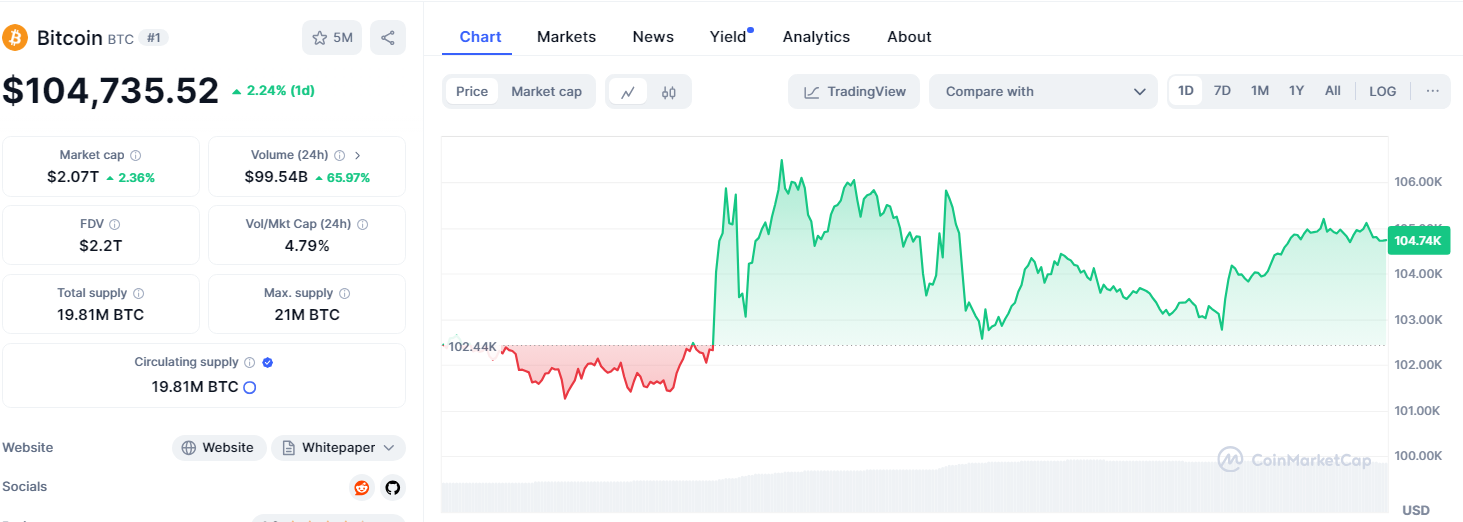The height and width of the screenshot is (522, 1463).
Task: Select the Market cap chart toggle
Action: pyautogui.click(x=546, y=91)
